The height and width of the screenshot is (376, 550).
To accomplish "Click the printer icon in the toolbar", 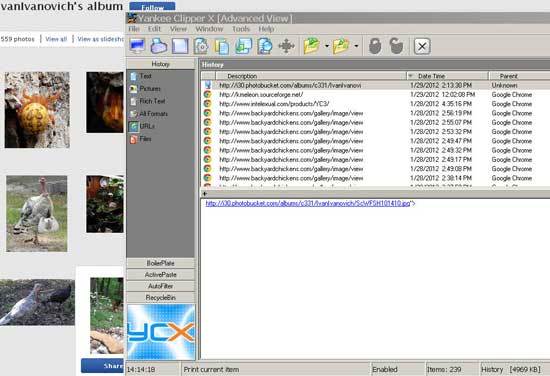I will click(159, 46).
